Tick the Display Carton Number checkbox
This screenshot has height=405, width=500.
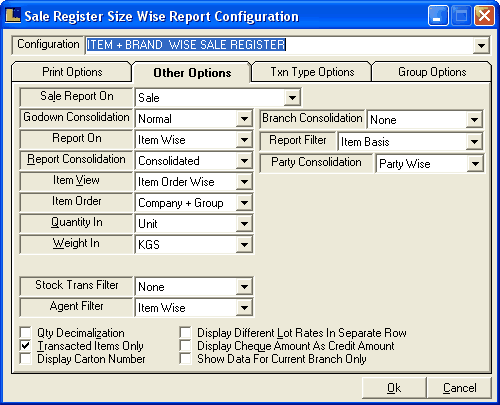25,359
